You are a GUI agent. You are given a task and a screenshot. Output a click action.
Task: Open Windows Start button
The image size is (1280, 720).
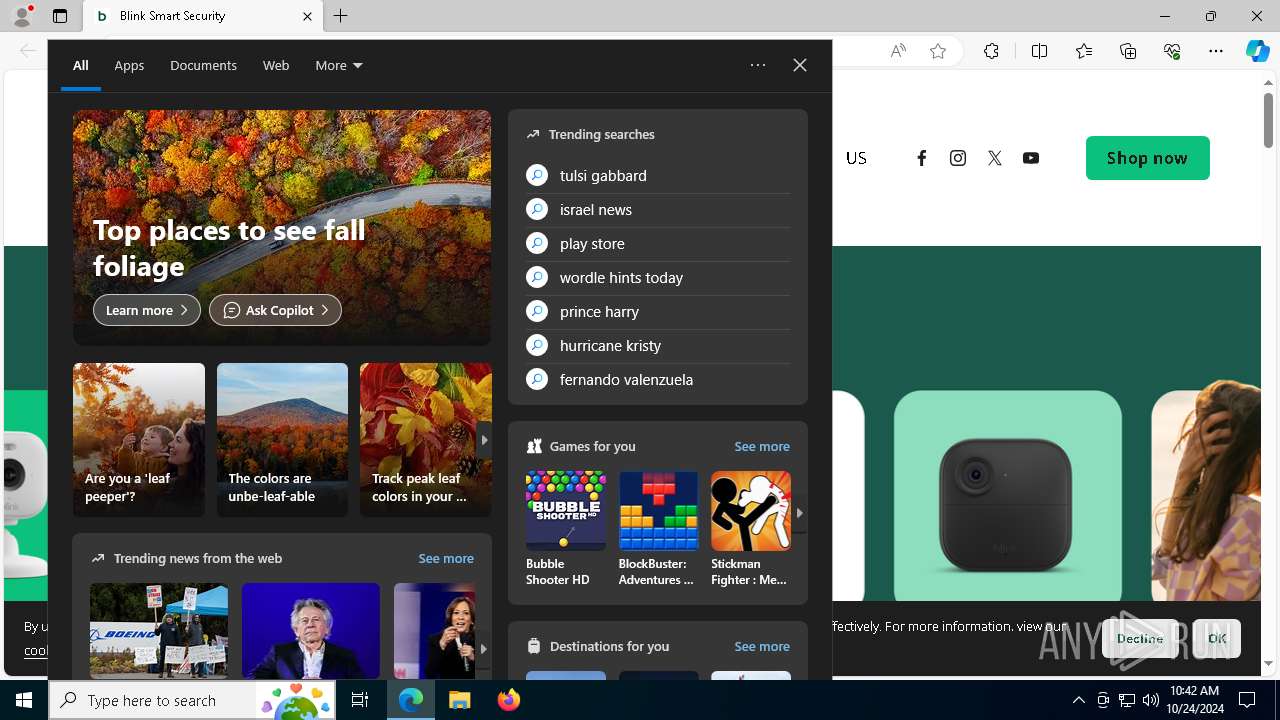tap(24, 700)
